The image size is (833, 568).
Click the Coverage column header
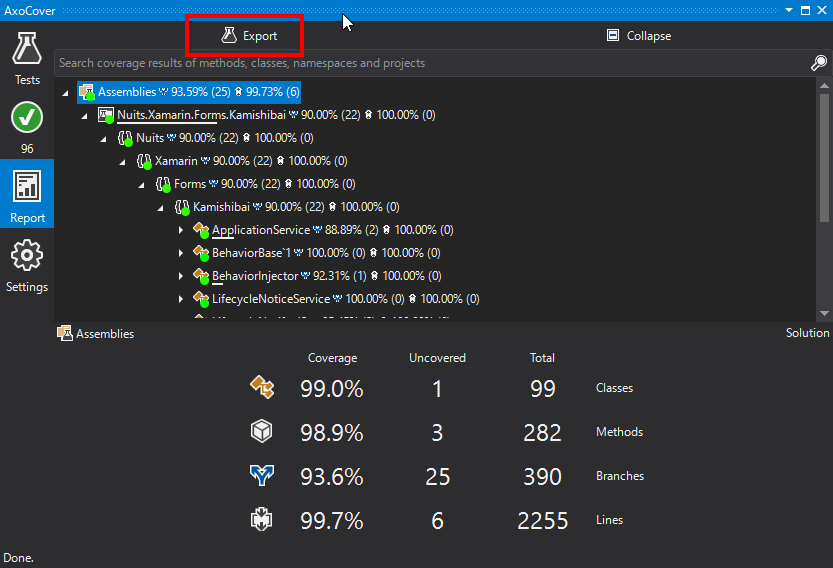point(333,358)
